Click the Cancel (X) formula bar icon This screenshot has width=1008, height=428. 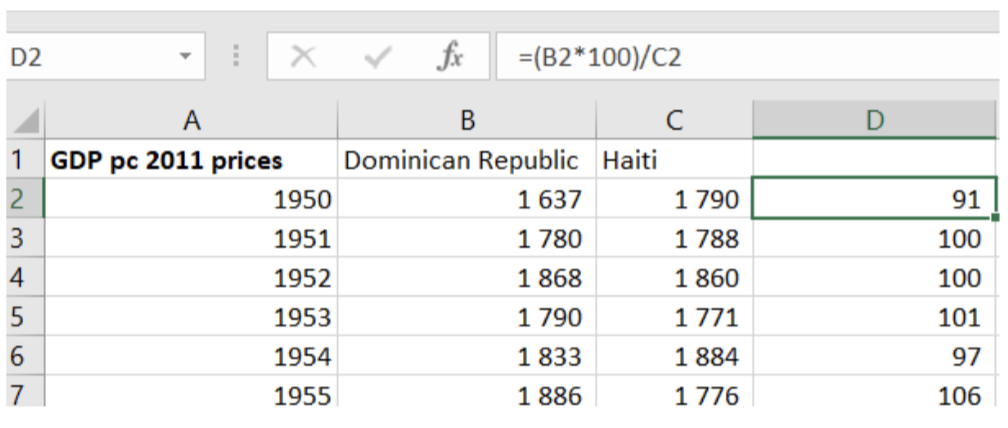[302, 58]
